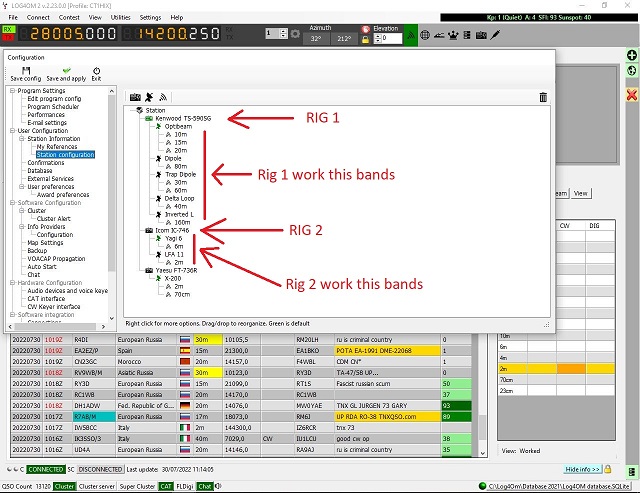Click the green status dot near database path
The image size is (640, 493).
pos(482,486)
